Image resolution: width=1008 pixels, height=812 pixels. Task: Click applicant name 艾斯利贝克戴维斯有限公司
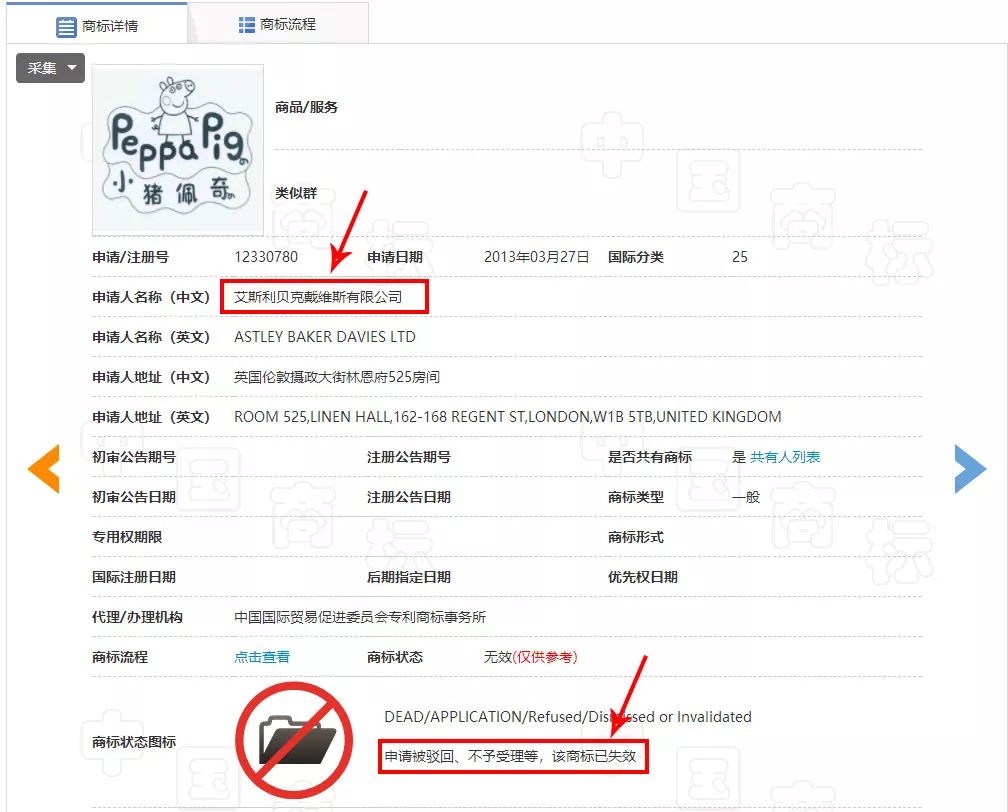pyautogui.click(x=318, y=297)
